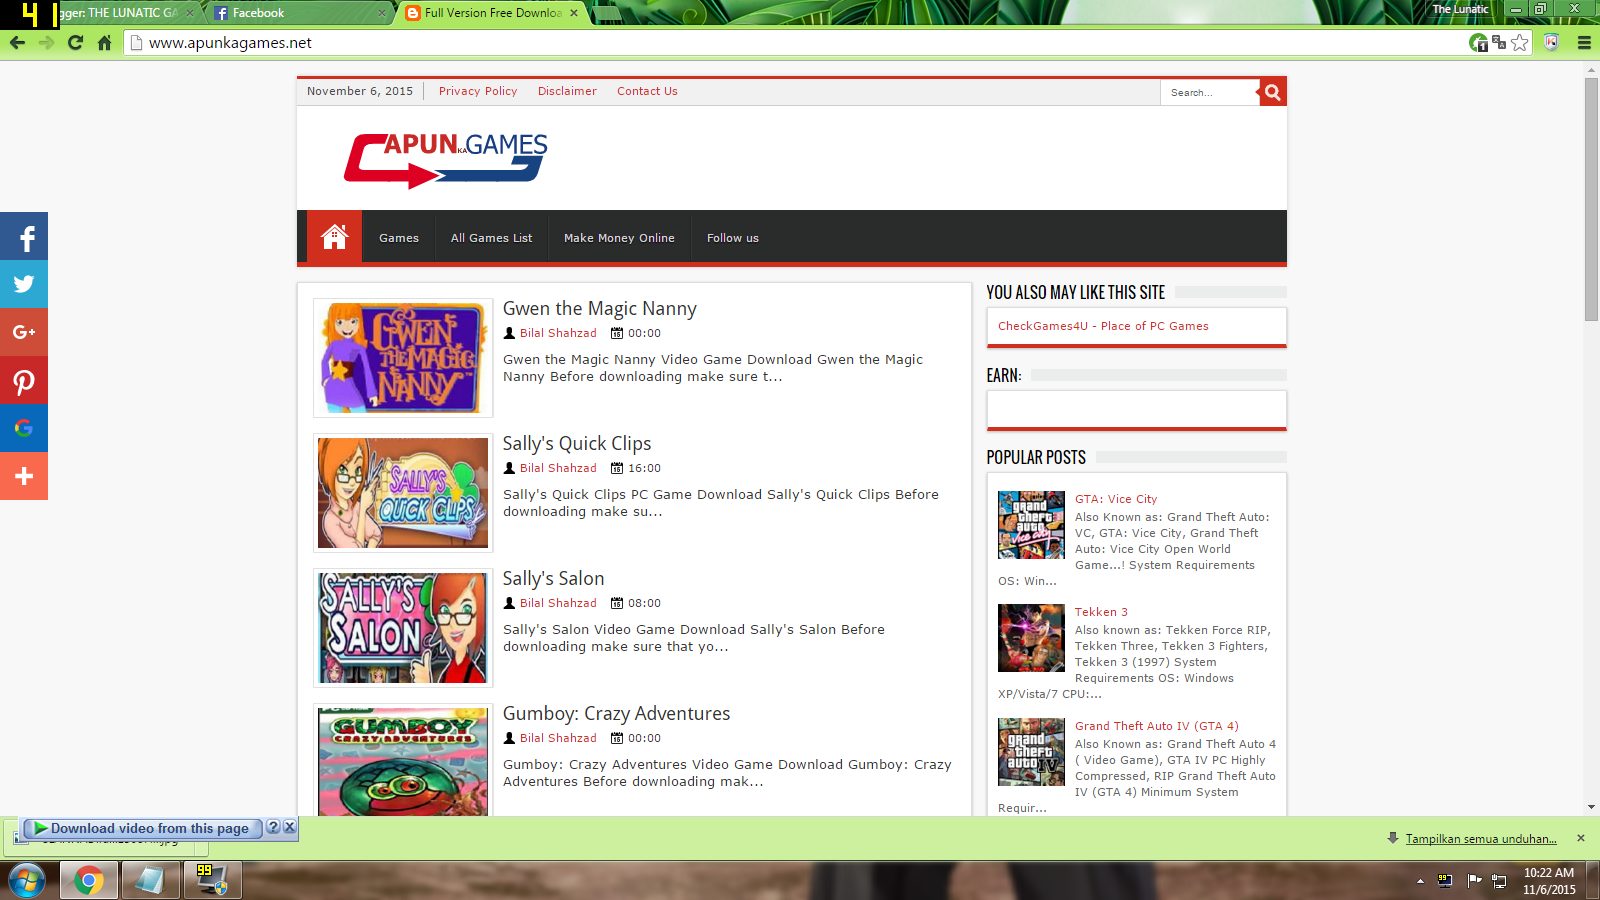Open the Tekken 3 popular post link
Viewport: 1600px width, 900px height.
(x=1101, y=611)
